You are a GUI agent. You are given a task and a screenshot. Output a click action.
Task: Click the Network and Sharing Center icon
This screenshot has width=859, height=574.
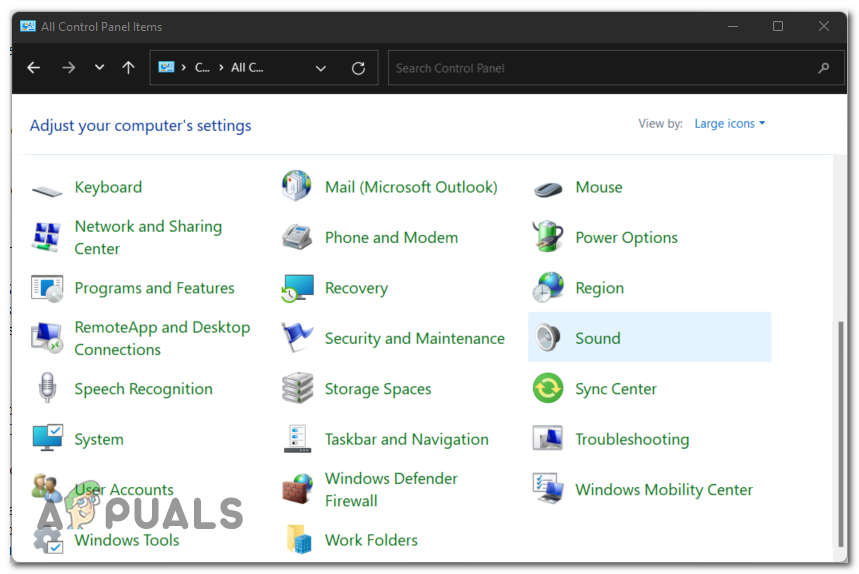[x=46, y=237]
